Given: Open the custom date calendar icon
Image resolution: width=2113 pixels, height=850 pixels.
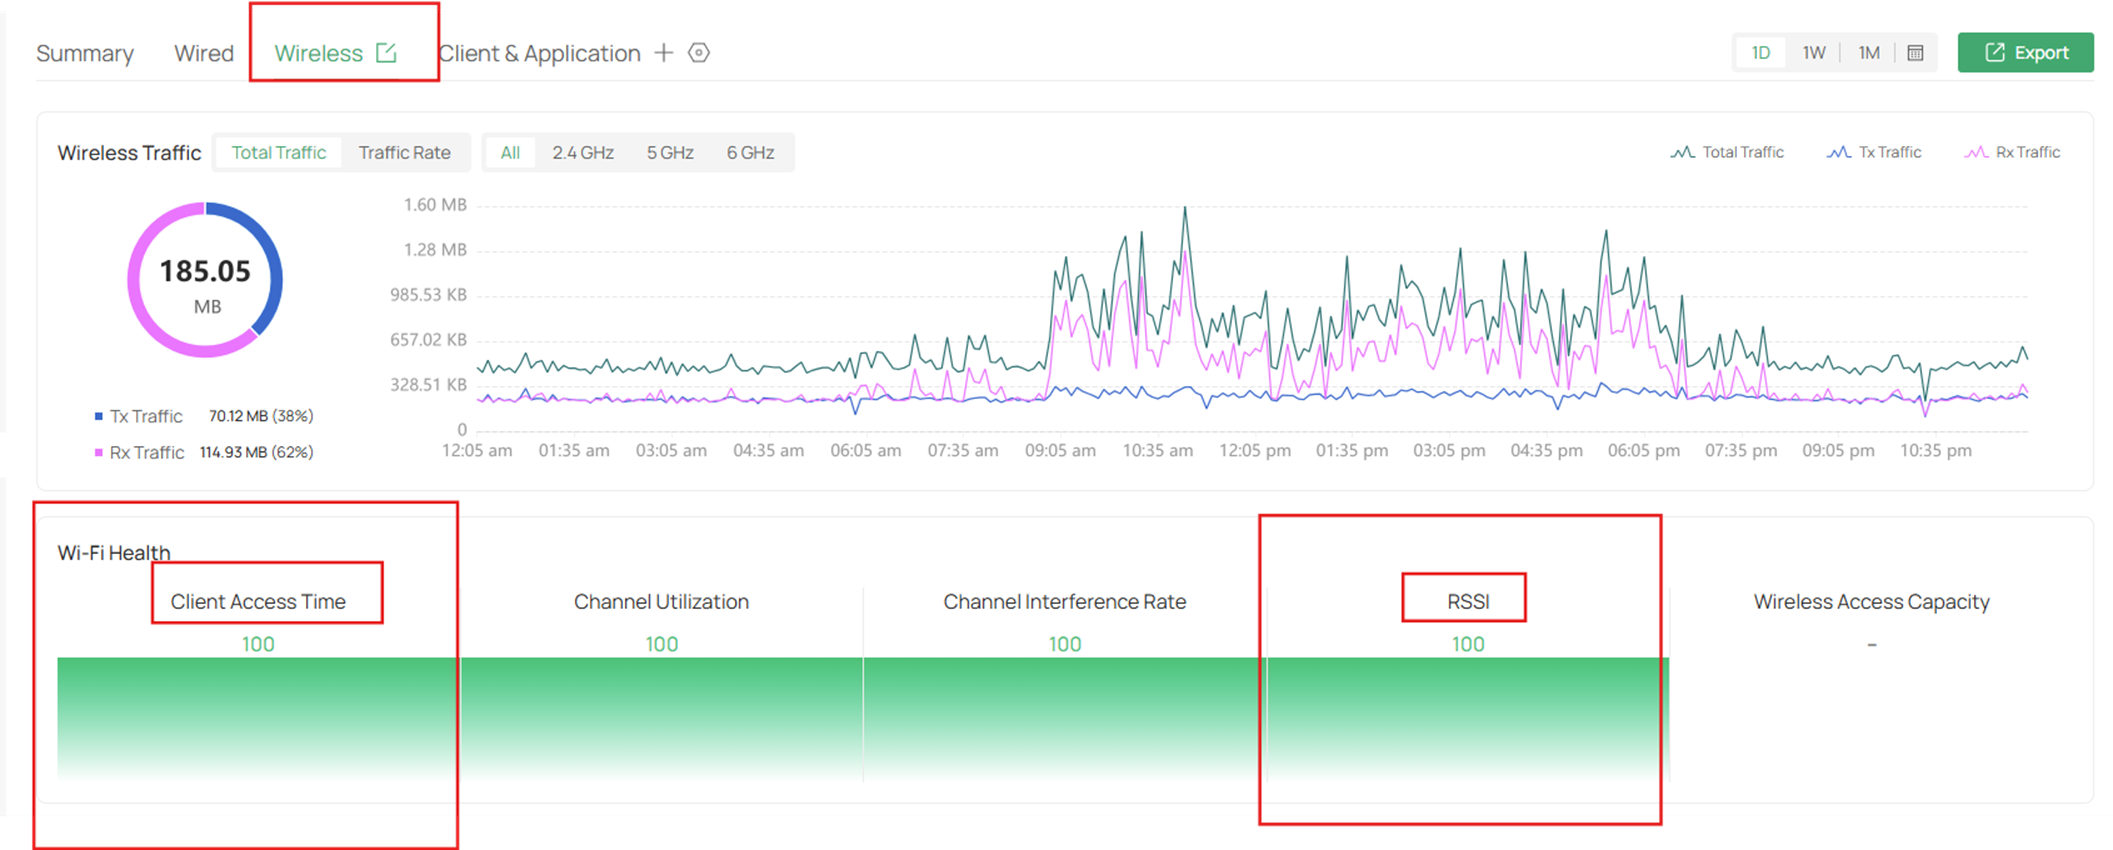Looking at the screenshot, I should 1915,53.
